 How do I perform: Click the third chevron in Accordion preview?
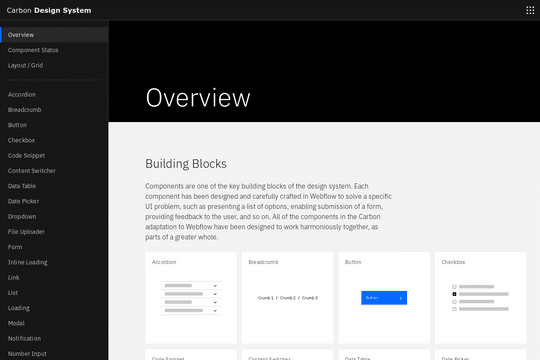215,302
